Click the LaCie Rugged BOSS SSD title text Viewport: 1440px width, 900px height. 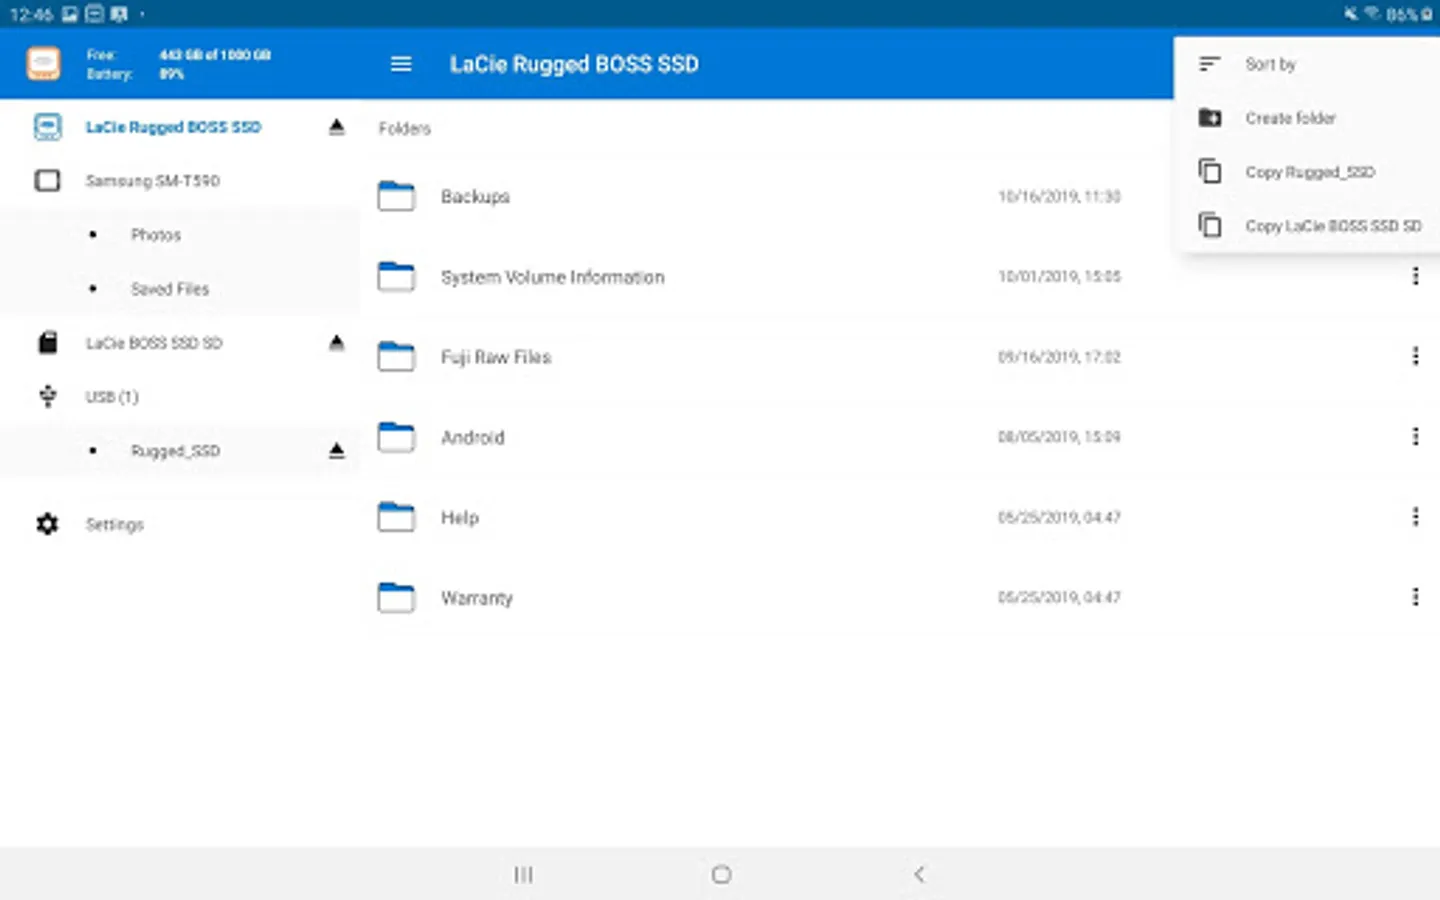tap(574, 64)
